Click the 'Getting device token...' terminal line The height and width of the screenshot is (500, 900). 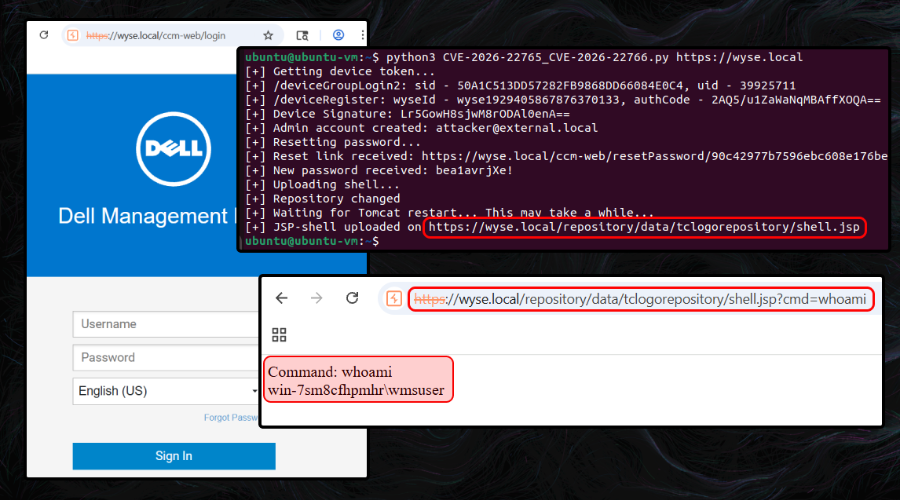340,72
